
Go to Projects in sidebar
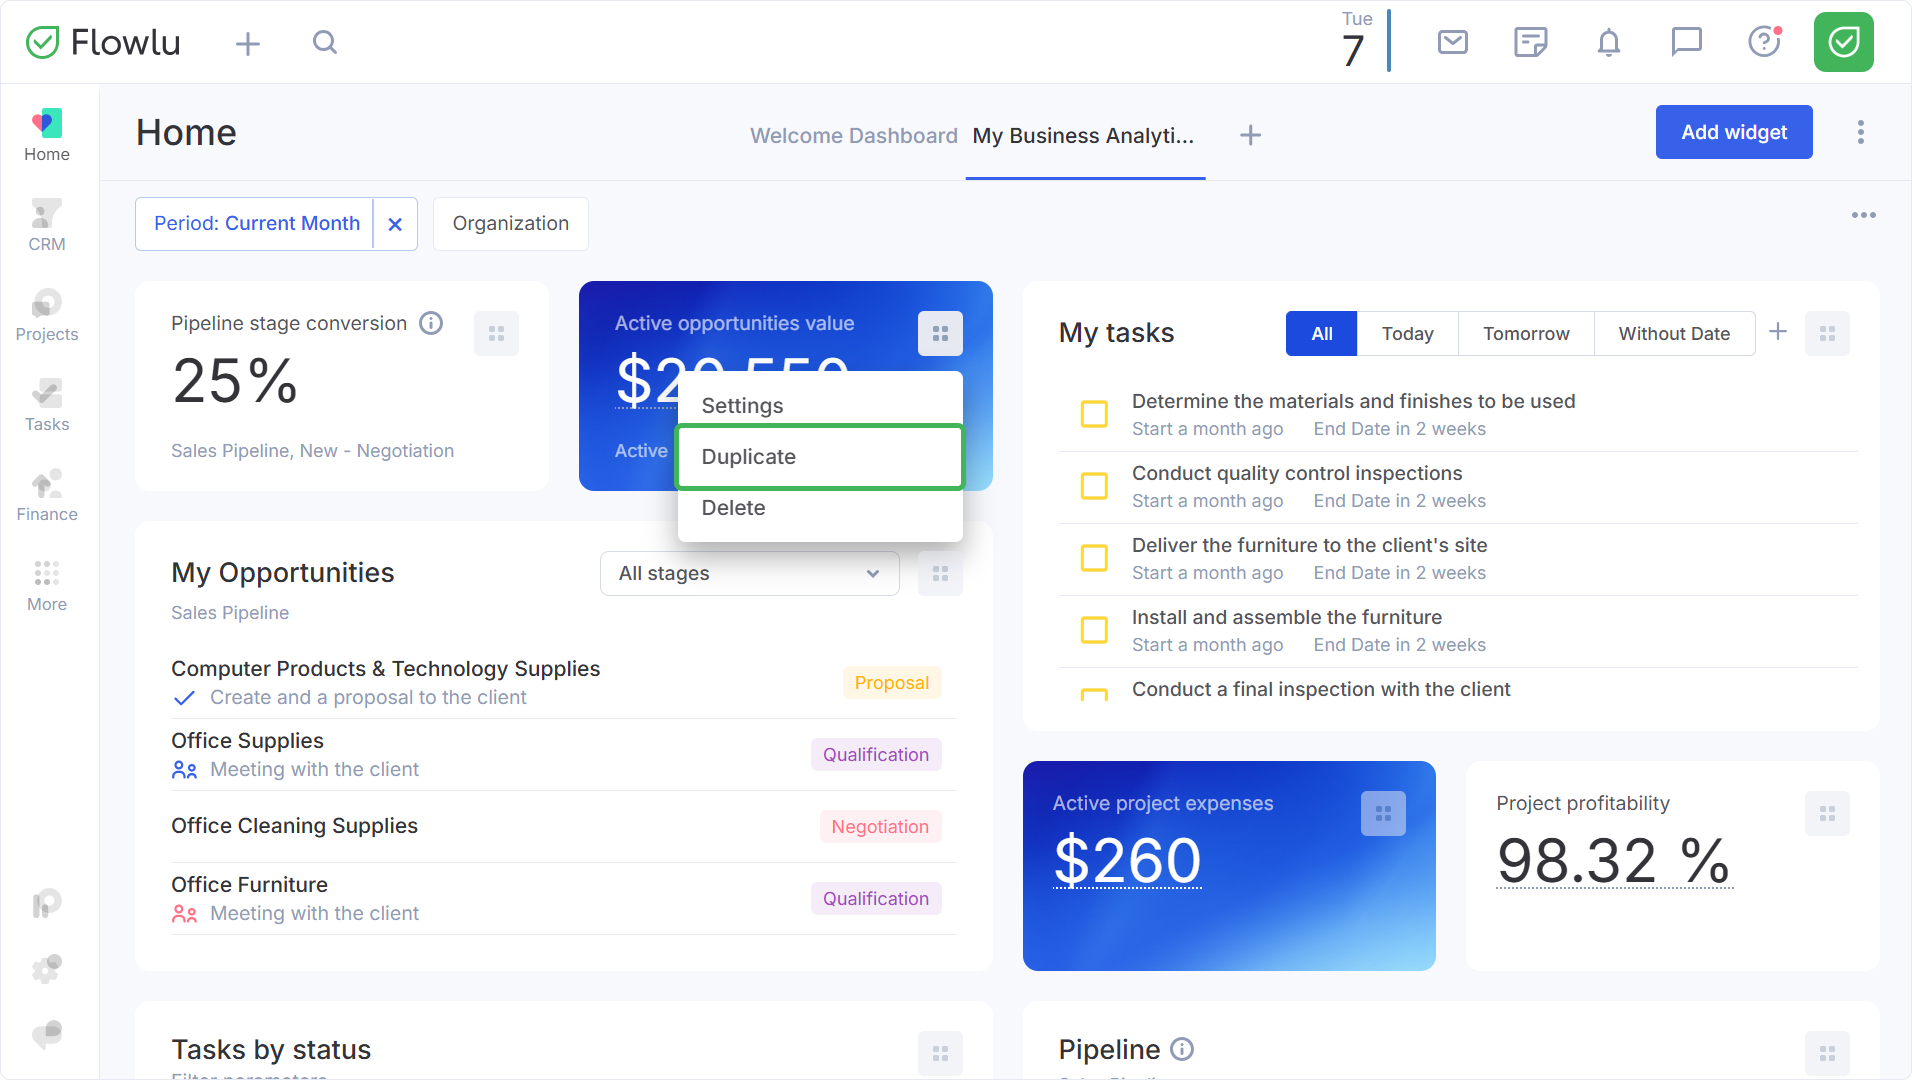tap(47, 315)
